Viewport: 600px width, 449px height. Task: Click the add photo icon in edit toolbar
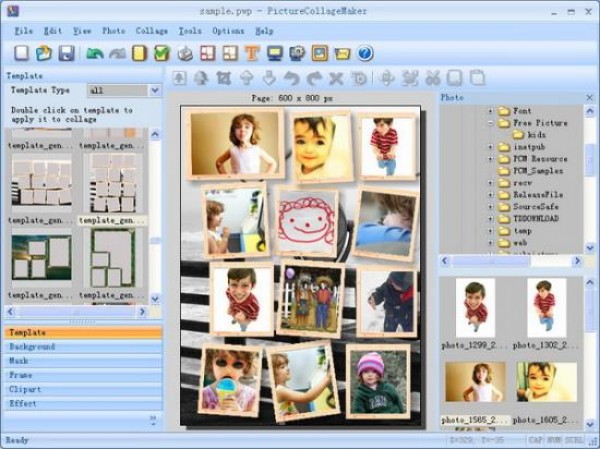tap(179, 78)
